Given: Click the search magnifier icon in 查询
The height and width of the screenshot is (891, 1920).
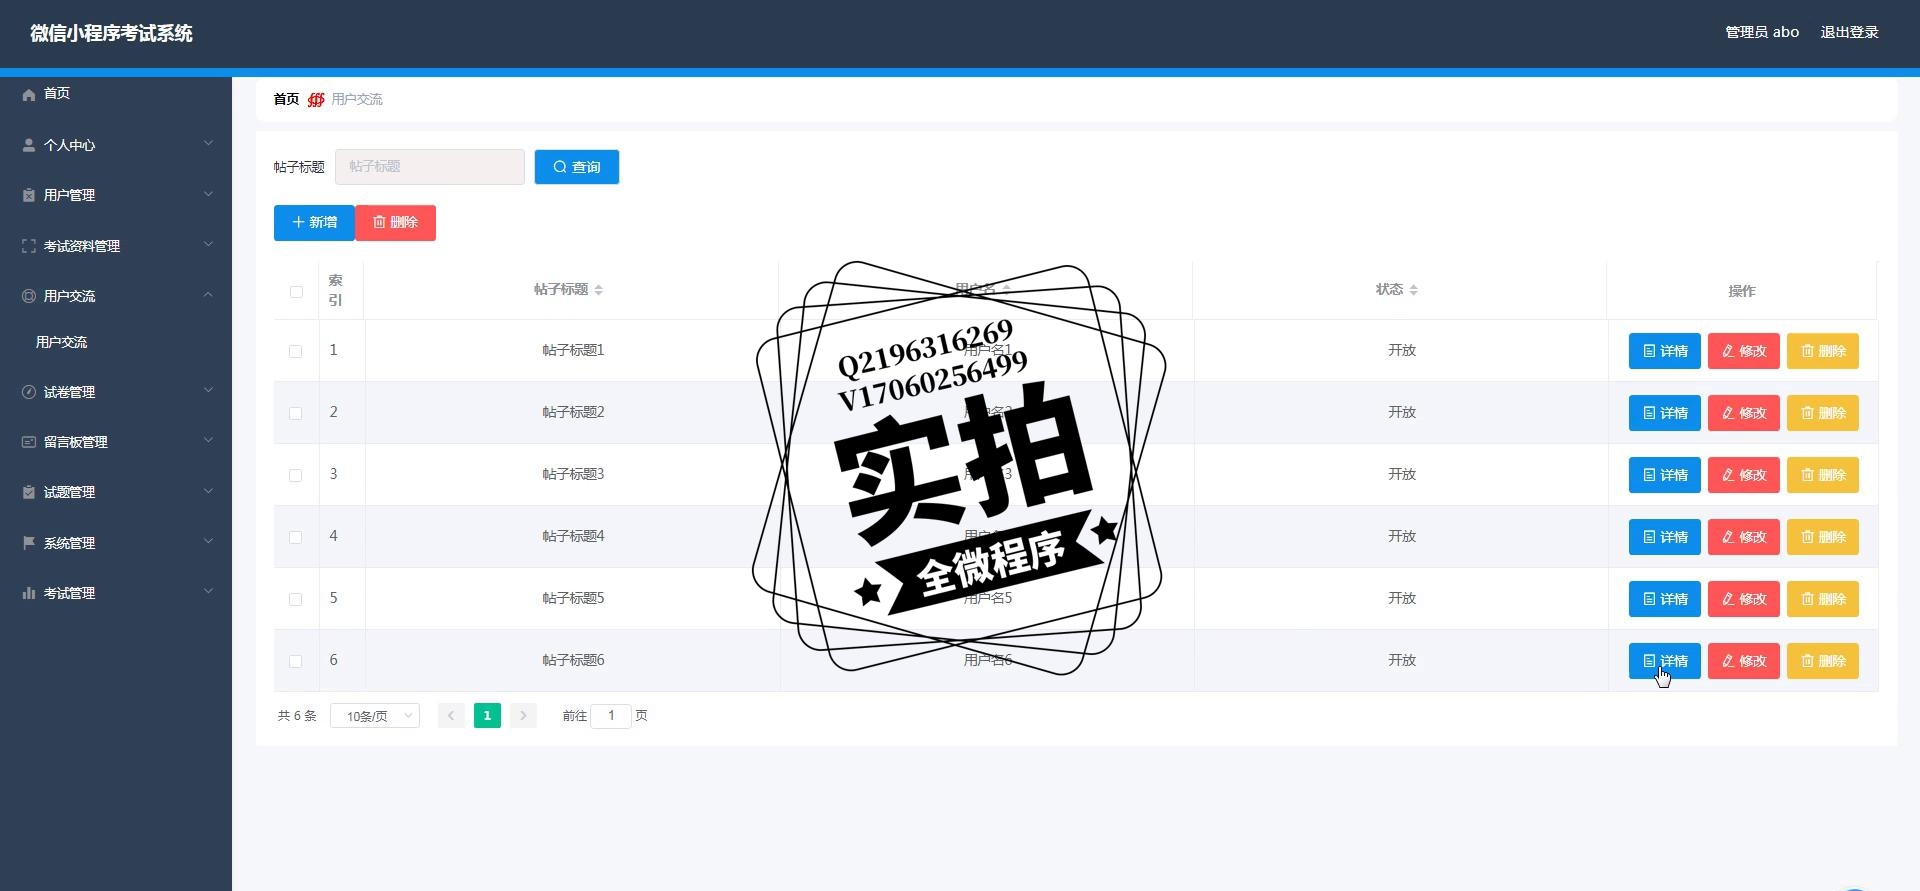Looking at the screenshot, I should tap(560, 167).
